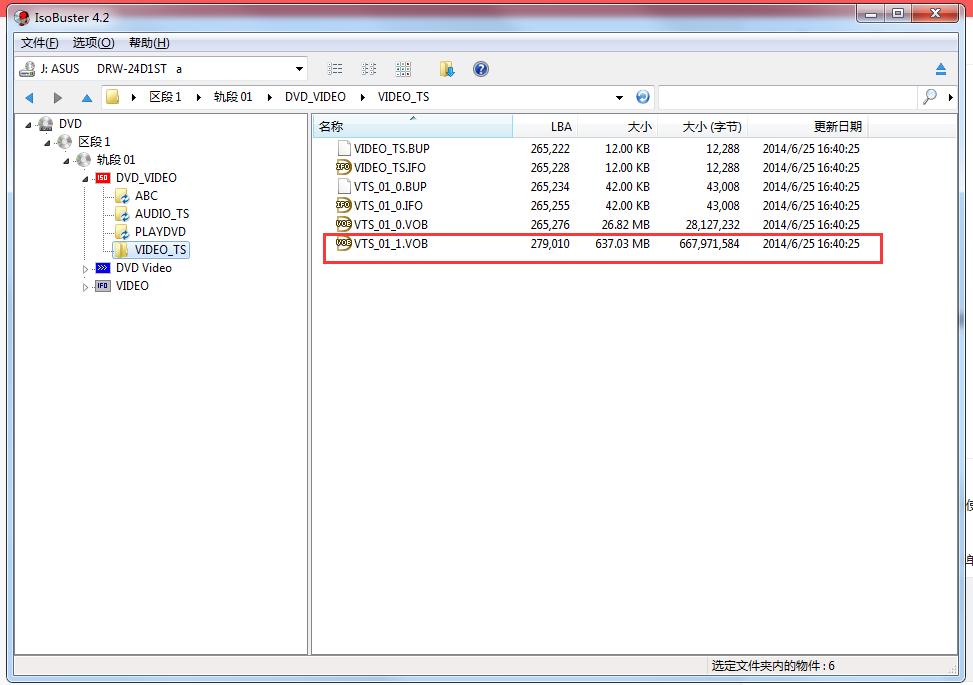The height and width of the screenshot is (685, 973).
Task: Open the 文件(F) menu
Action: tap(40, 43)
